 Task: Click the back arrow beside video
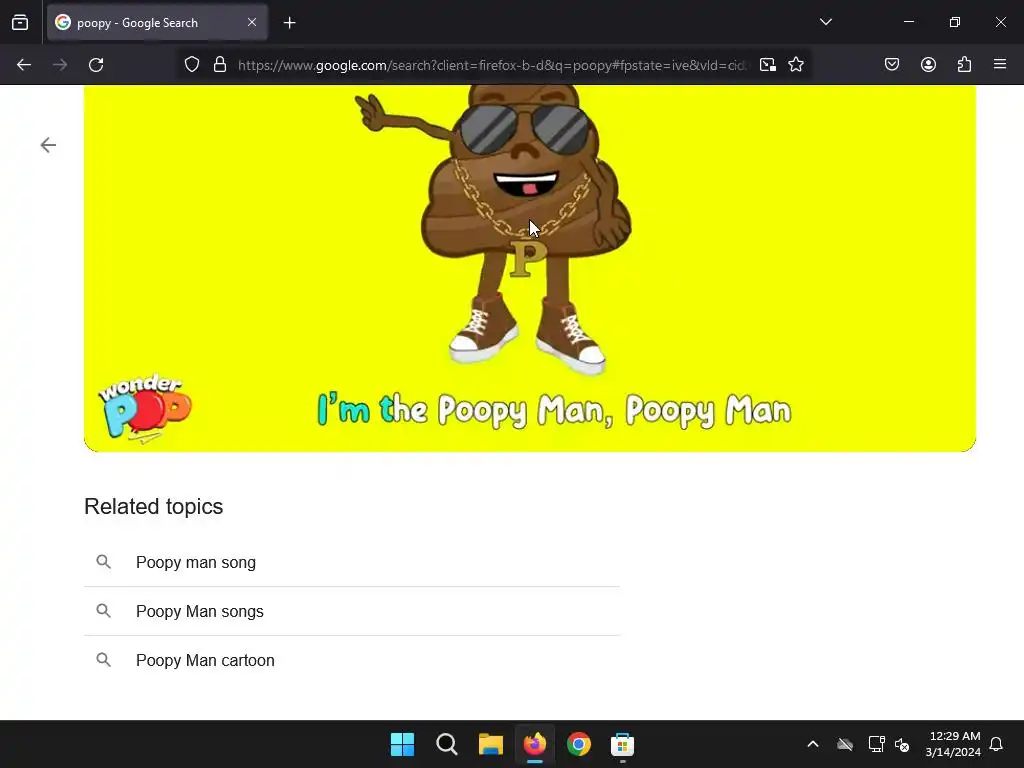click(x=48, y=145)
